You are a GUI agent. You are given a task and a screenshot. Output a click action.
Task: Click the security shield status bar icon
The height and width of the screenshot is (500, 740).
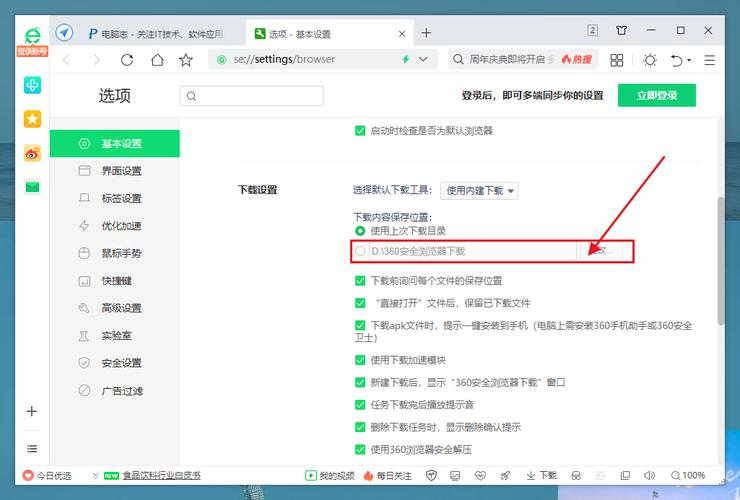(x=431, y=475)
